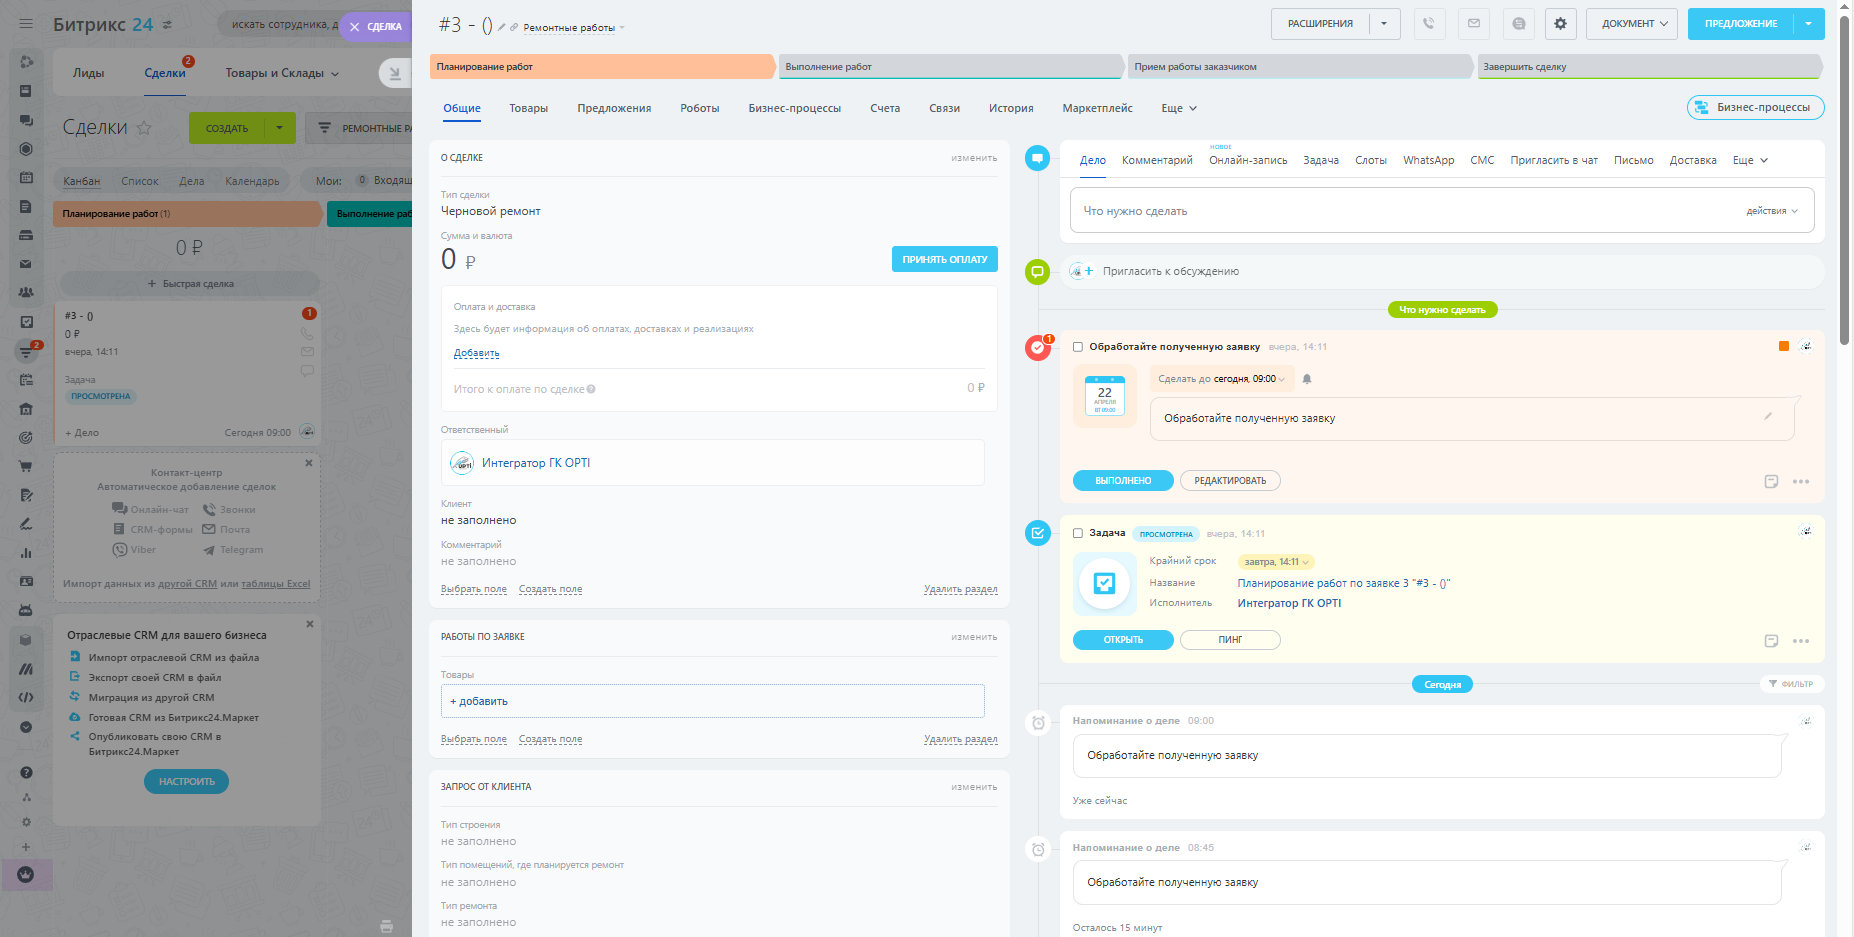Image resolution: width=1854 pixels, height=937 pixels.
Task: Expand the 'Документ' dropdown
Action: click(1635, 24)
